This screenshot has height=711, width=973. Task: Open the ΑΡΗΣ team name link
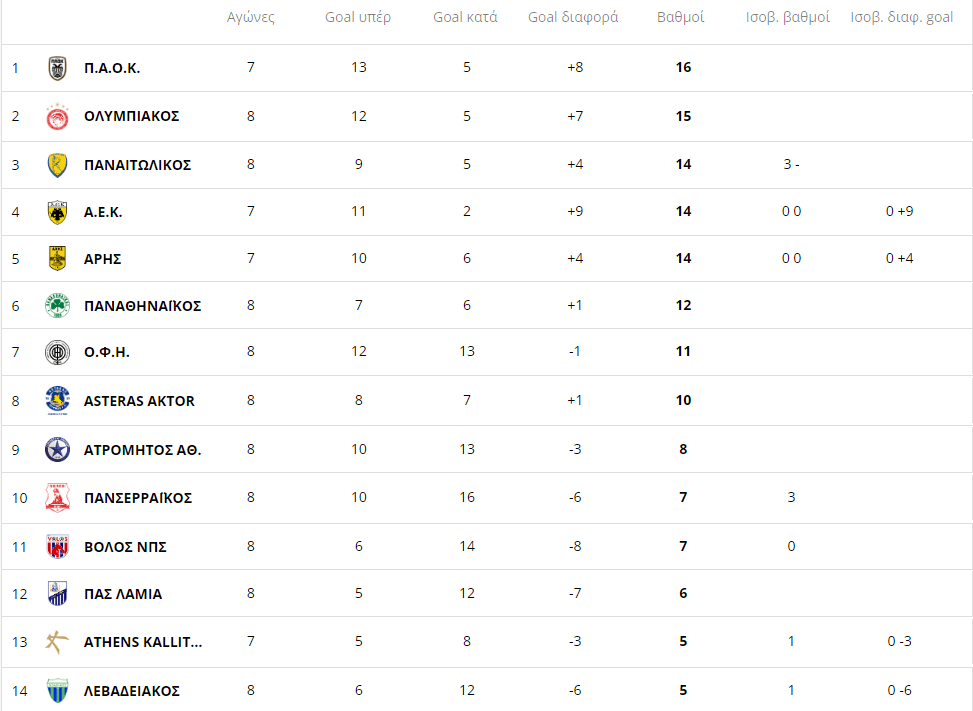tap(102, 259)
